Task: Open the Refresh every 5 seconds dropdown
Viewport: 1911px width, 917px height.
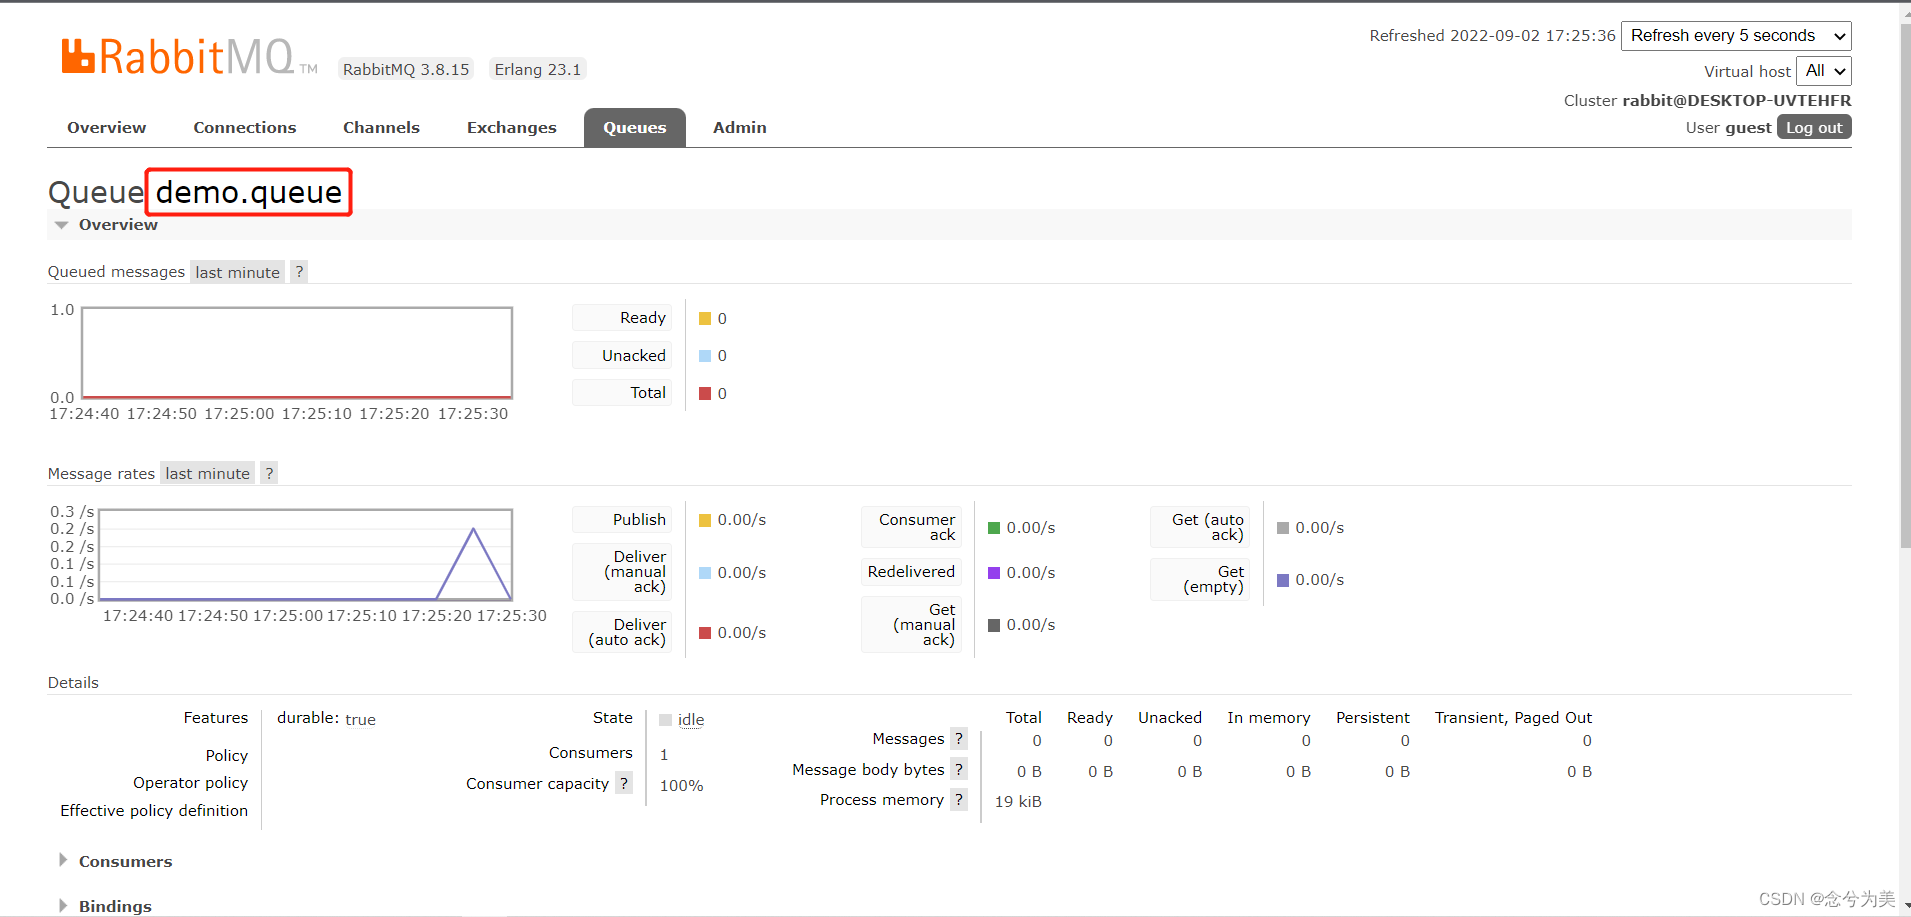Action: click(1736, 36)
